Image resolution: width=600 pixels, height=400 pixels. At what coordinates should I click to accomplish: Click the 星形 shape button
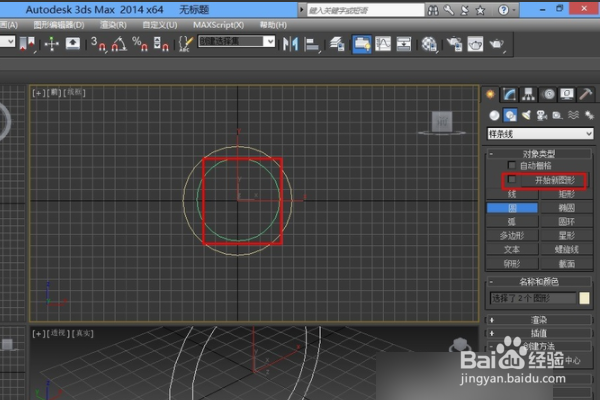click(566, 235)
